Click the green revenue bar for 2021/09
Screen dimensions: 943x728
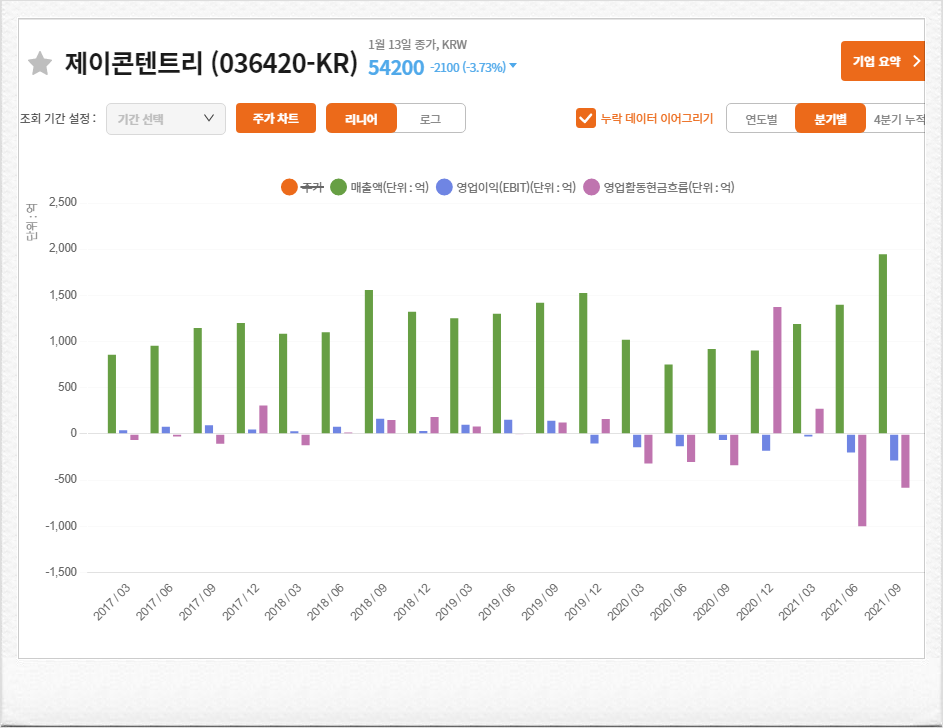tap(883, 343)
